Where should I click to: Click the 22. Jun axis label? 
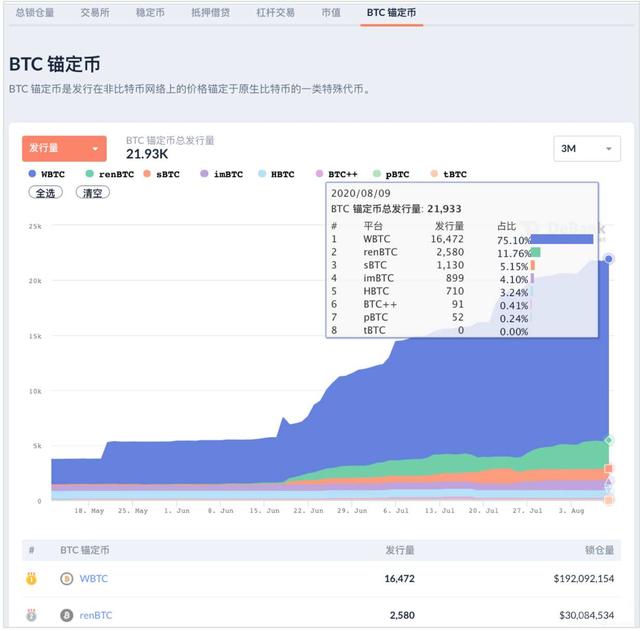pos(308,511)
